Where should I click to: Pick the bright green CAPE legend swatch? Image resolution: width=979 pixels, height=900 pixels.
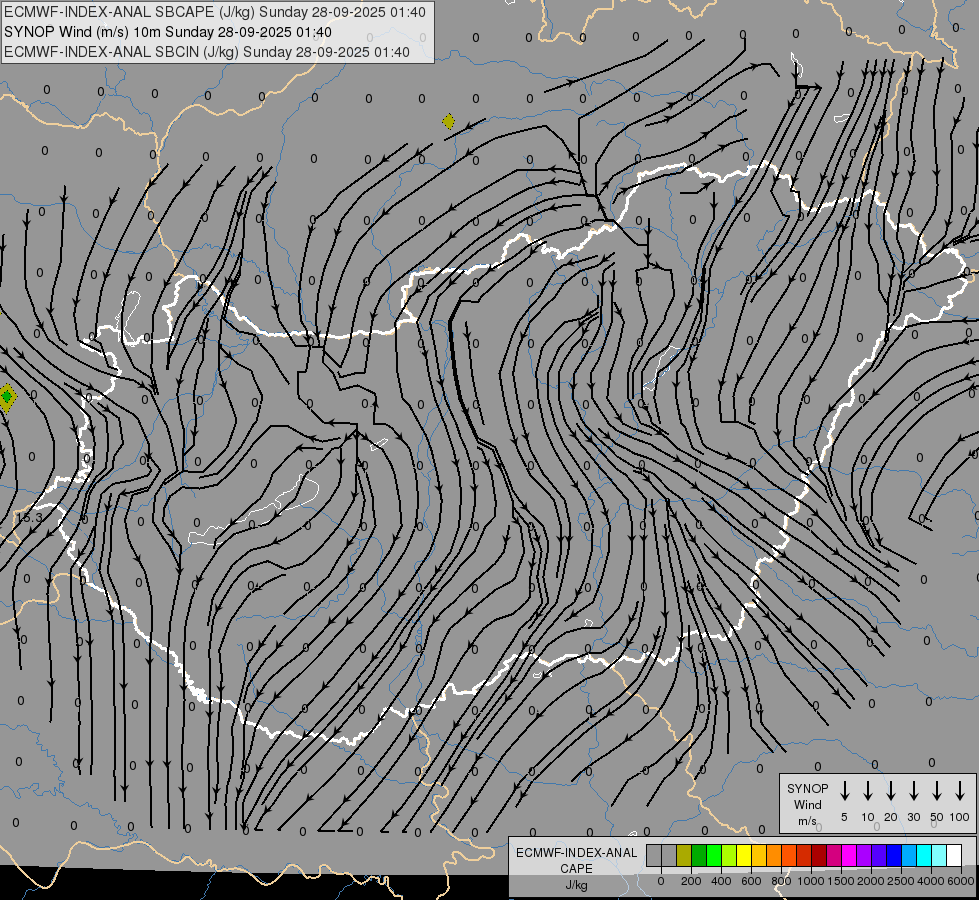(714, 855)
